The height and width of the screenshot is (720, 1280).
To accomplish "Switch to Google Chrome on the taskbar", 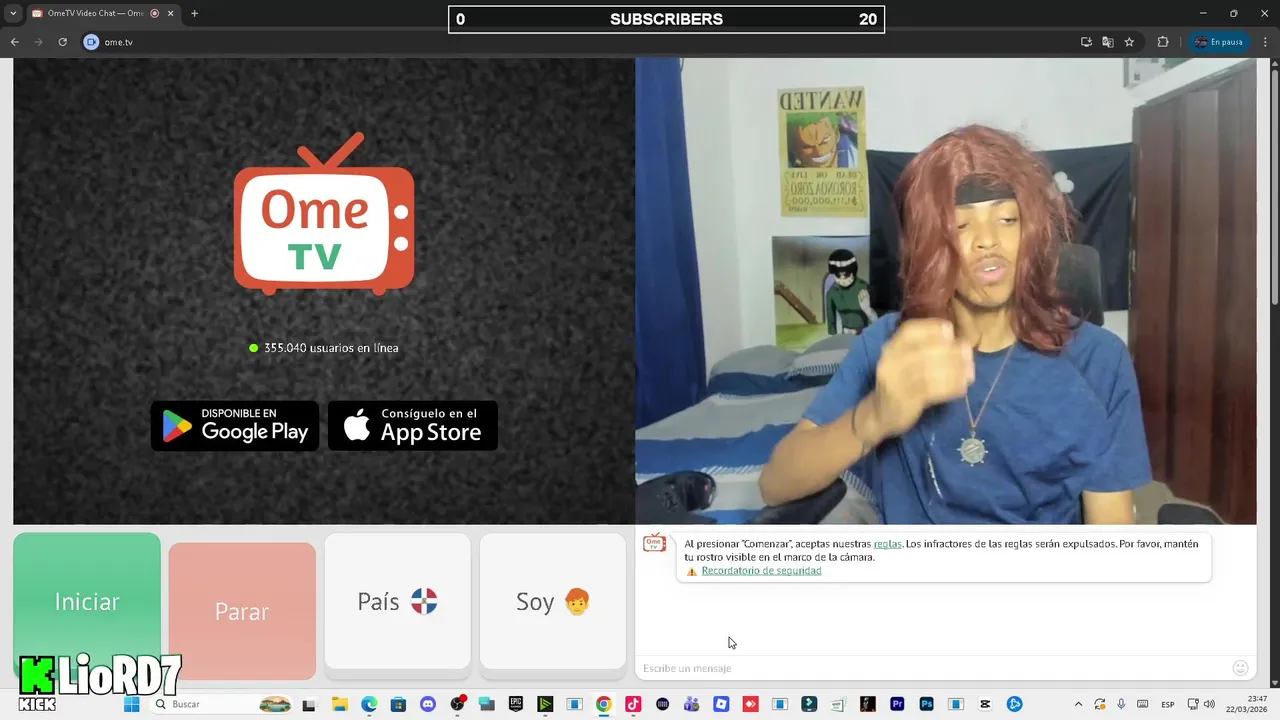I will coord(603,704).
